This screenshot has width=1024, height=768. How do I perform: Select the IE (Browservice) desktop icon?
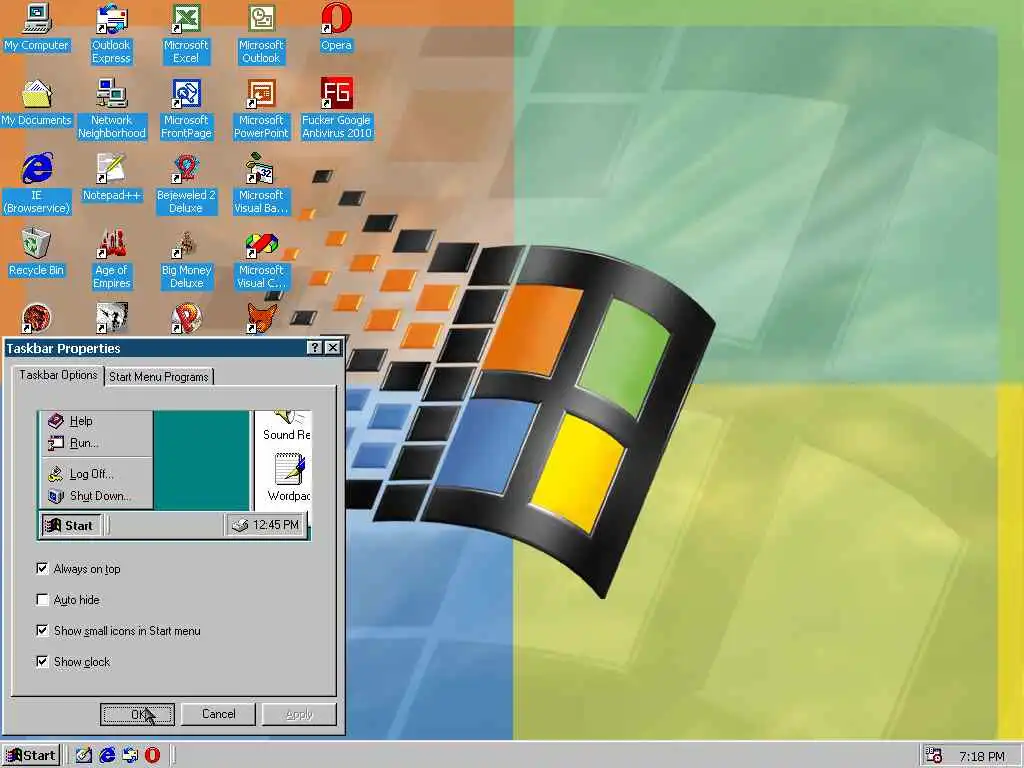pos(36,184)
